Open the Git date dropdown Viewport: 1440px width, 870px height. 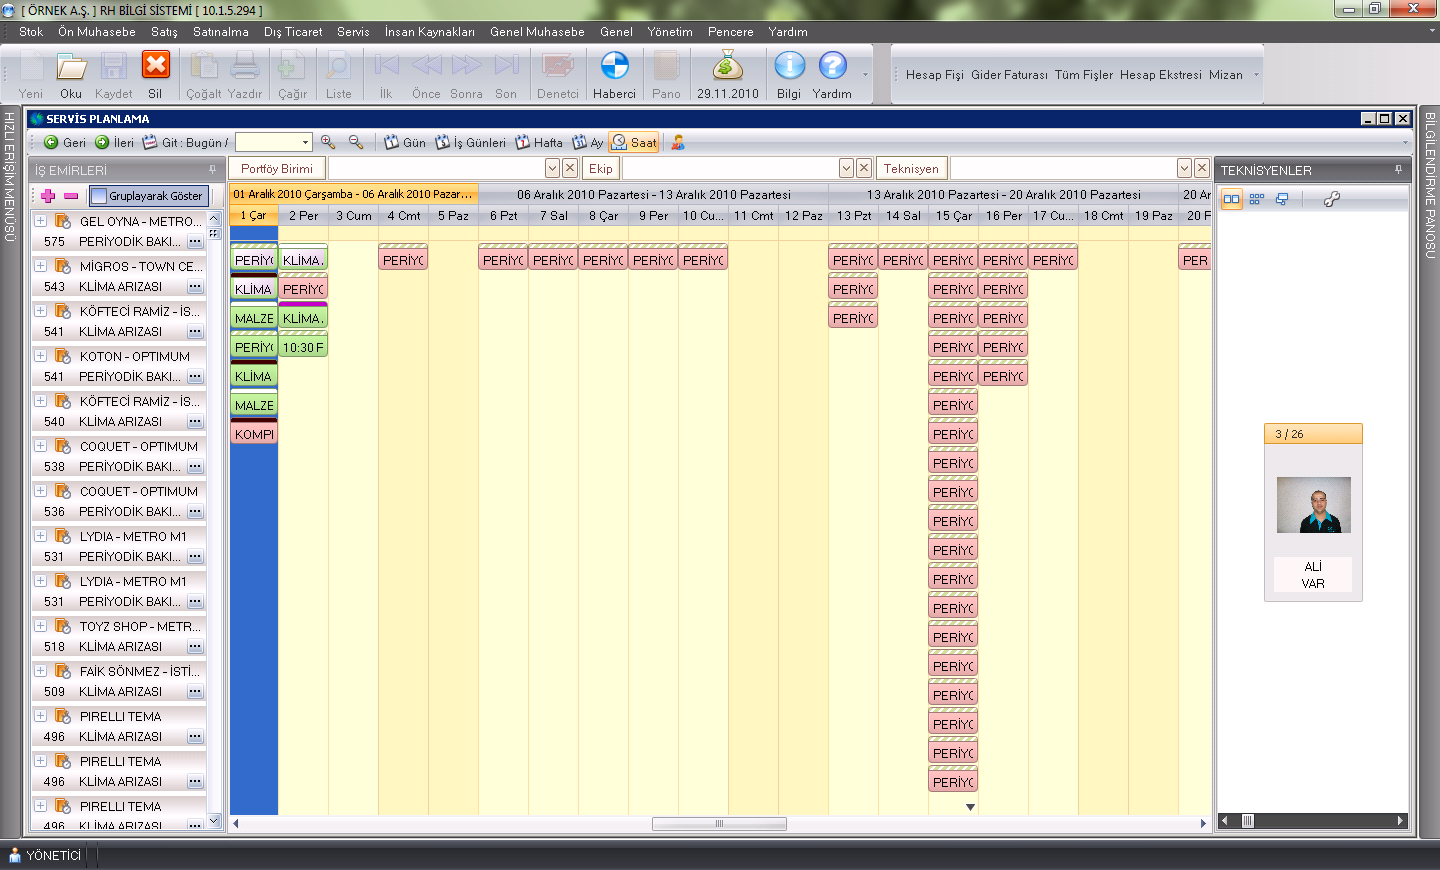click(x=305, y=143)
